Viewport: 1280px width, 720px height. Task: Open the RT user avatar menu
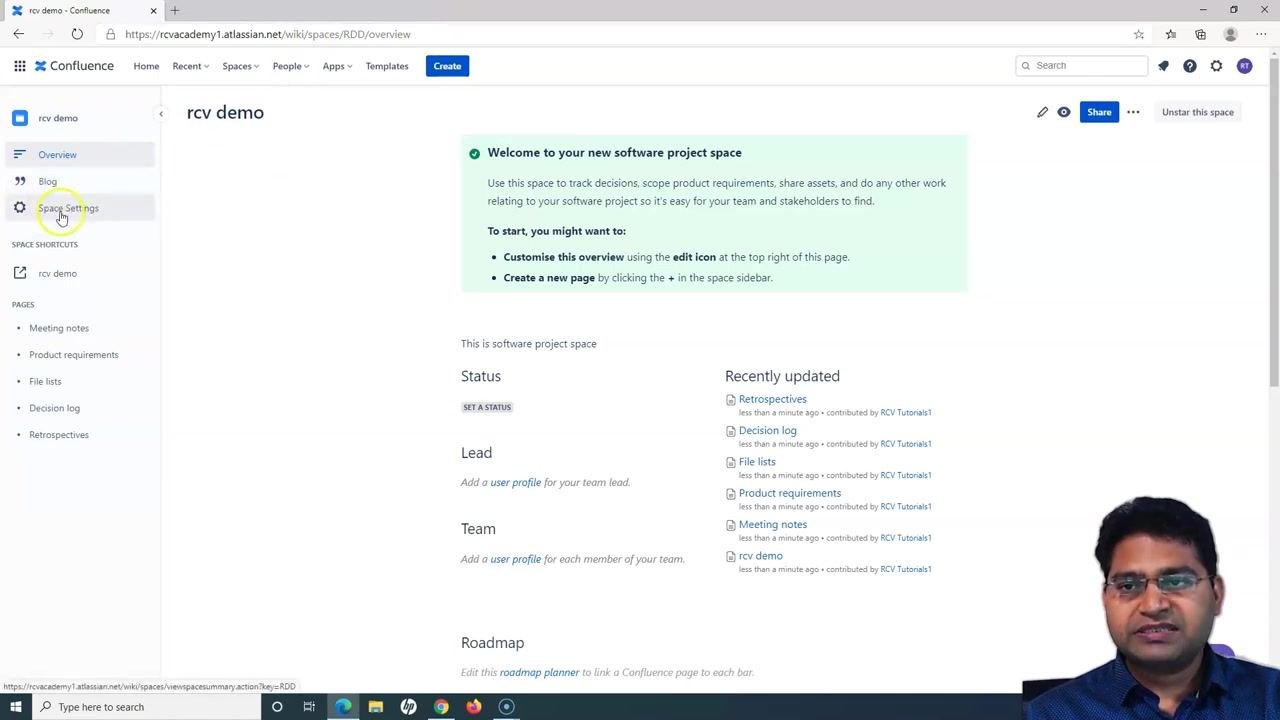pyautogui.click(x=1244, y=66)
